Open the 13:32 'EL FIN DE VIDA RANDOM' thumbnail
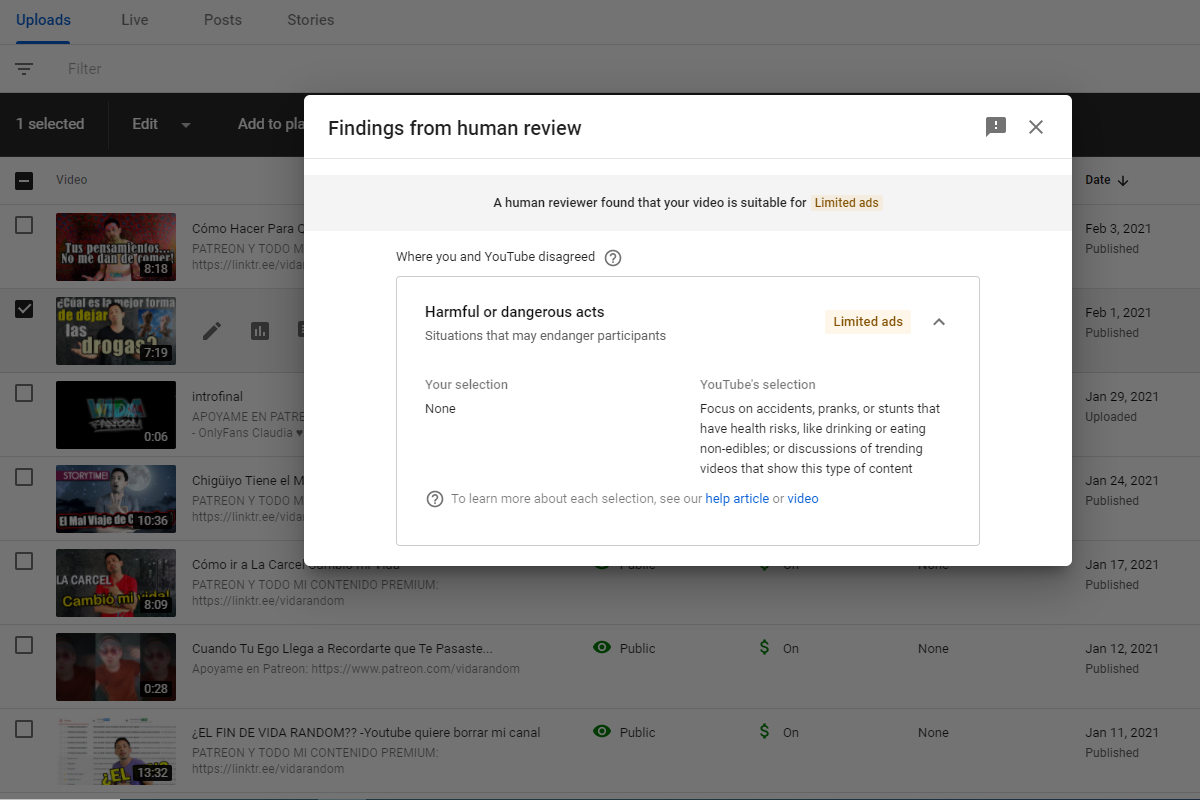1200x800 pixels. tap(116, 750)
